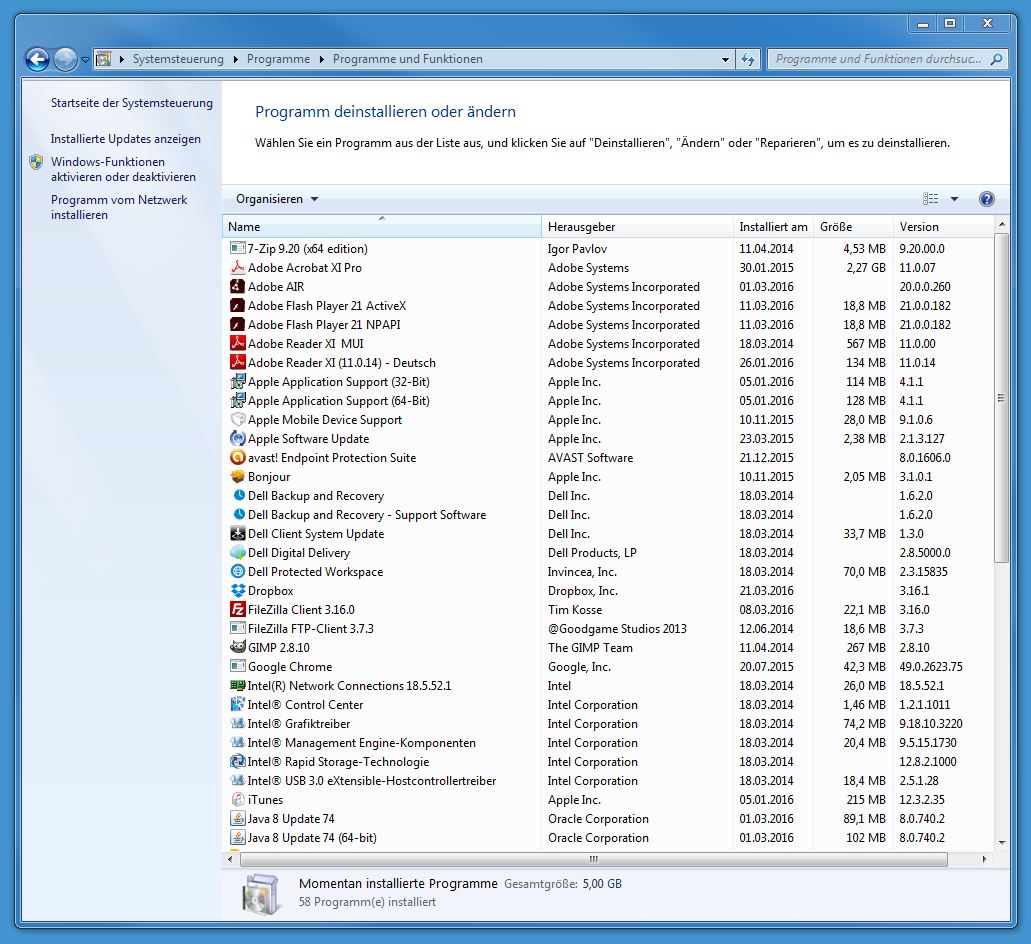
Task: Click the iTunes icon
Action: coord(237,800)
